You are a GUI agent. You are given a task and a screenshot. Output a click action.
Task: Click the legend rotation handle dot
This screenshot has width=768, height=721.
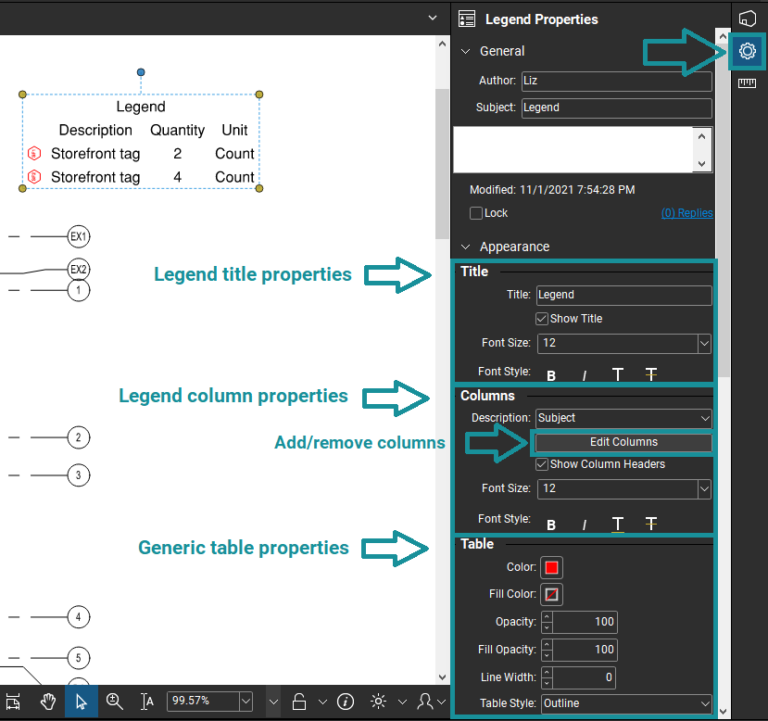point(141,72)
